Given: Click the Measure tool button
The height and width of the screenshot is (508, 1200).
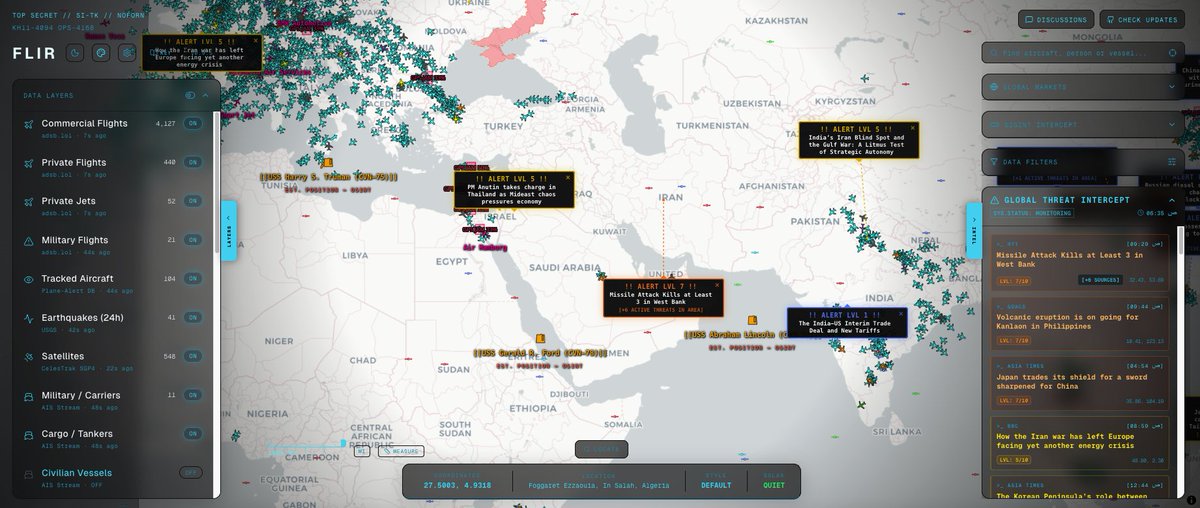Looking at the screenshot, I should (401, 452).
